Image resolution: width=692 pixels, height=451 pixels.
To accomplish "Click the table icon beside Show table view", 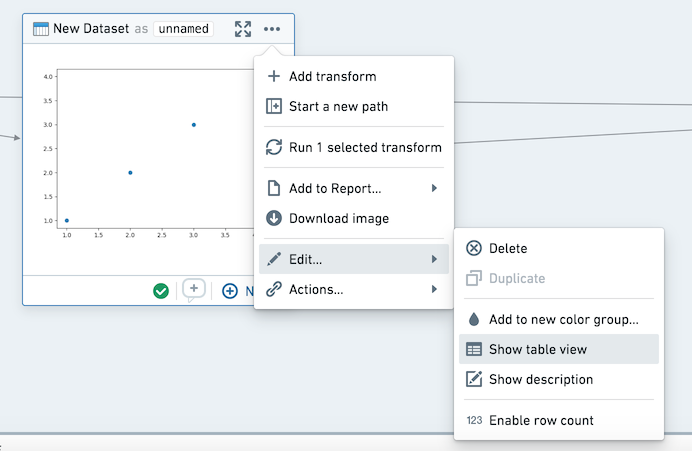I will pos(474,349).
